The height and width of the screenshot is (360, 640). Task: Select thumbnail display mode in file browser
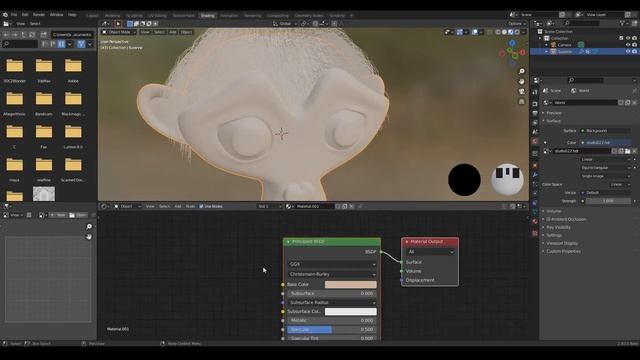[61, 44]
